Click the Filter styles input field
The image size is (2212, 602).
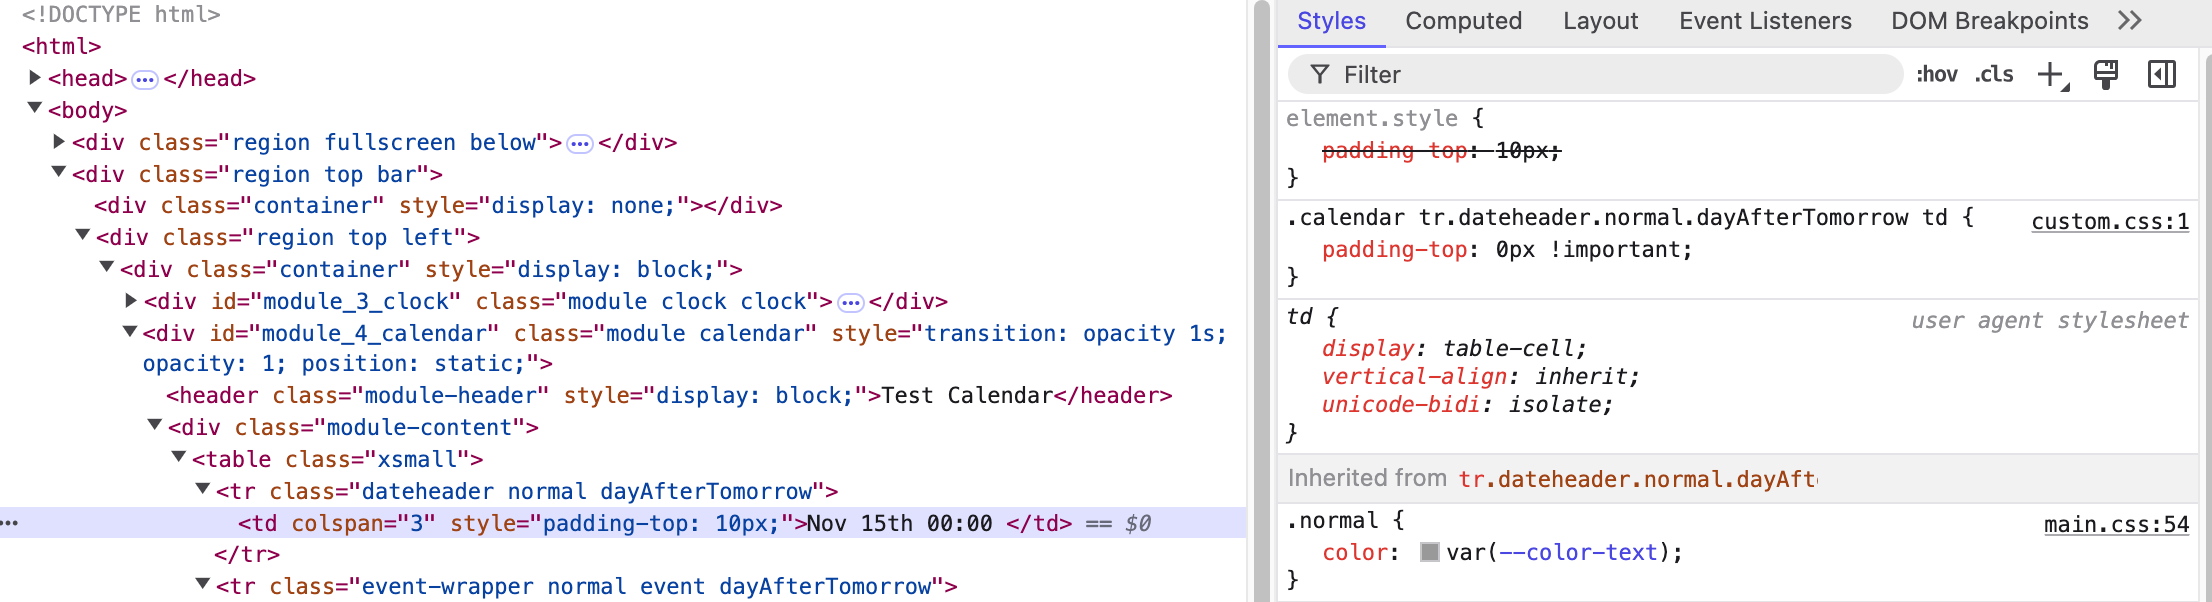point(1600,75)
